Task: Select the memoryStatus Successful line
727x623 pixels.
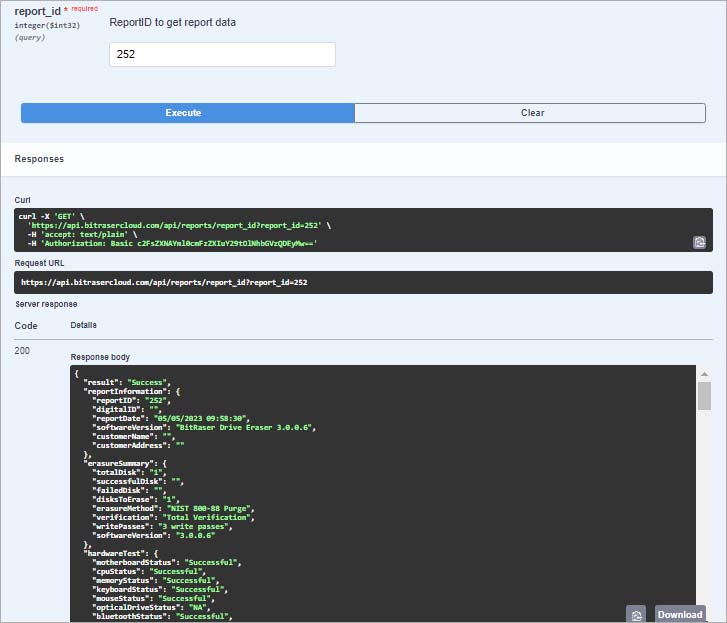Action: click(x=156, y=580)
